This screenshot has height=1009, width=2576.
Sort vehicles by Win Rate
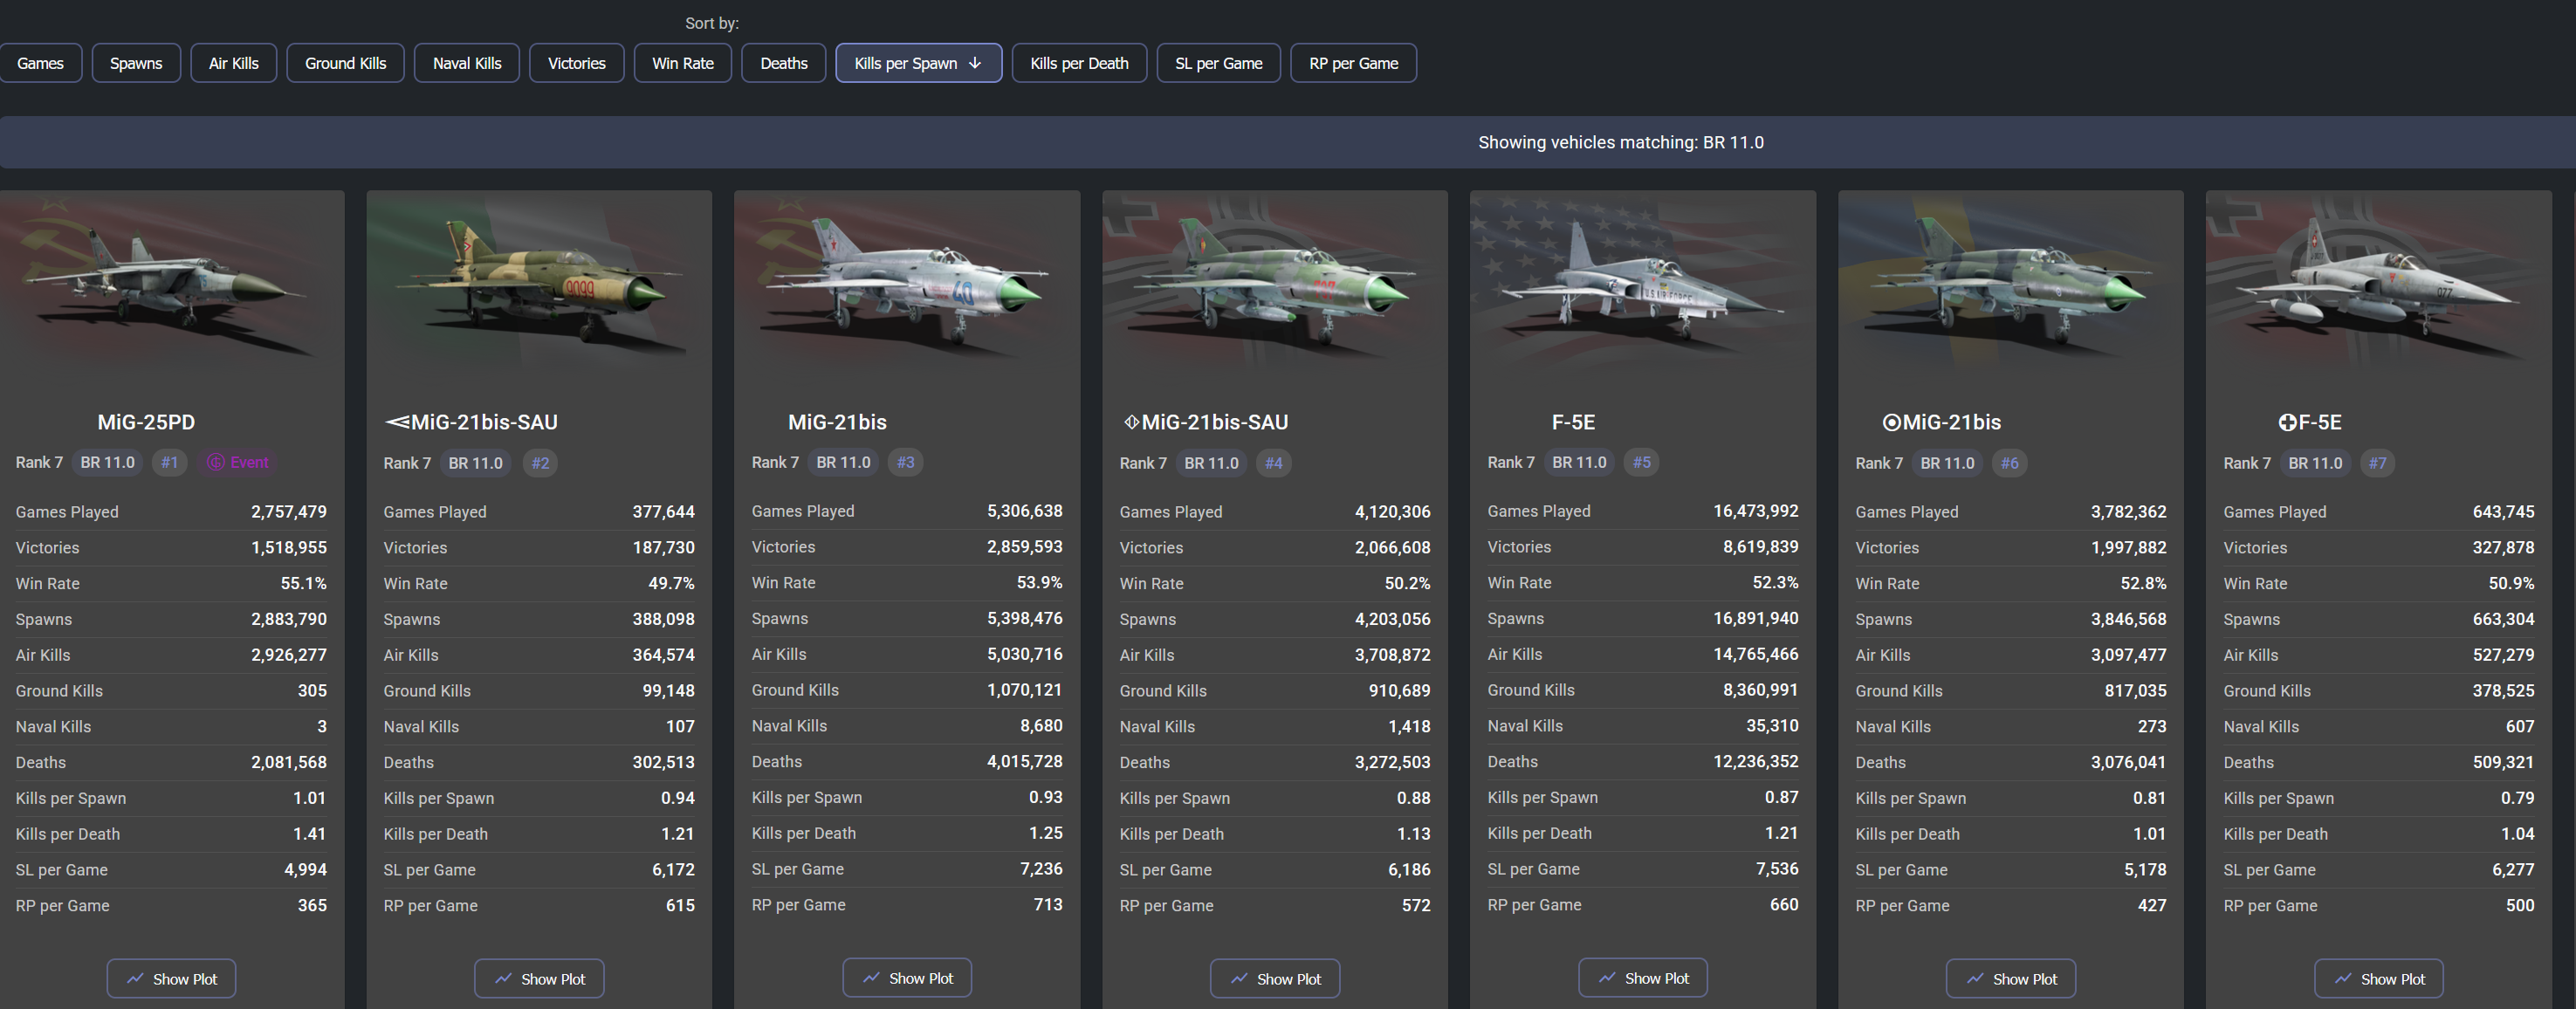pos(683,63)
